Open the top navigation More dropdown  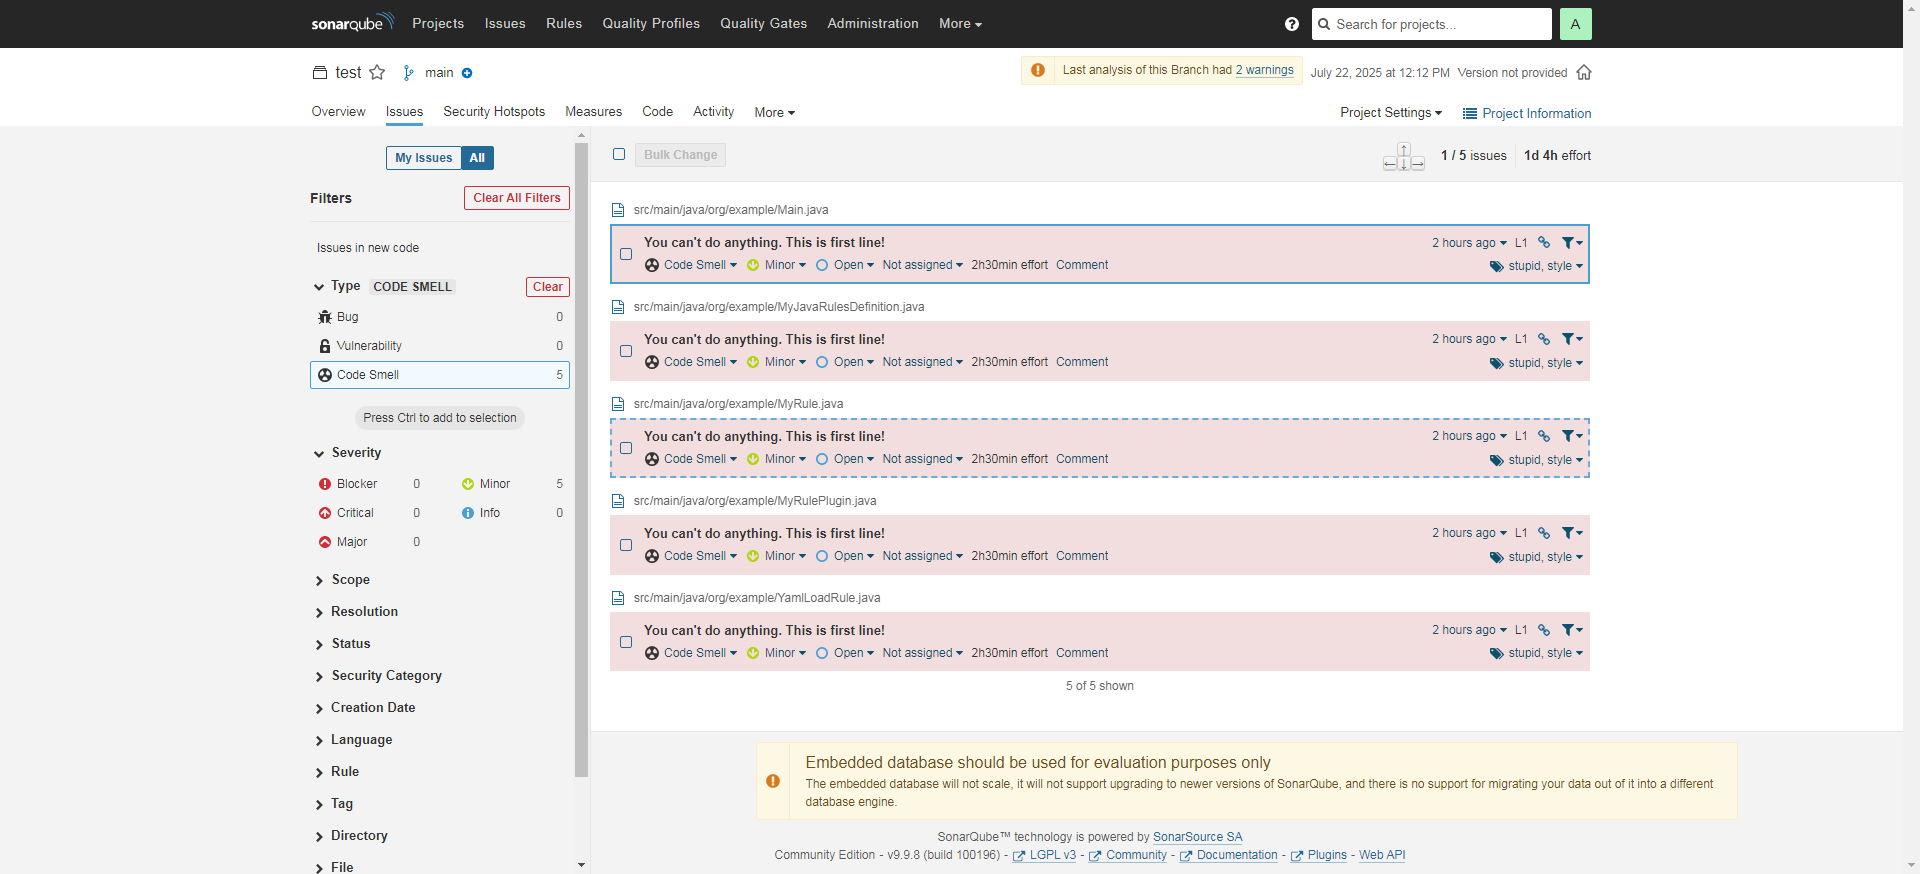tap(960, 24)
